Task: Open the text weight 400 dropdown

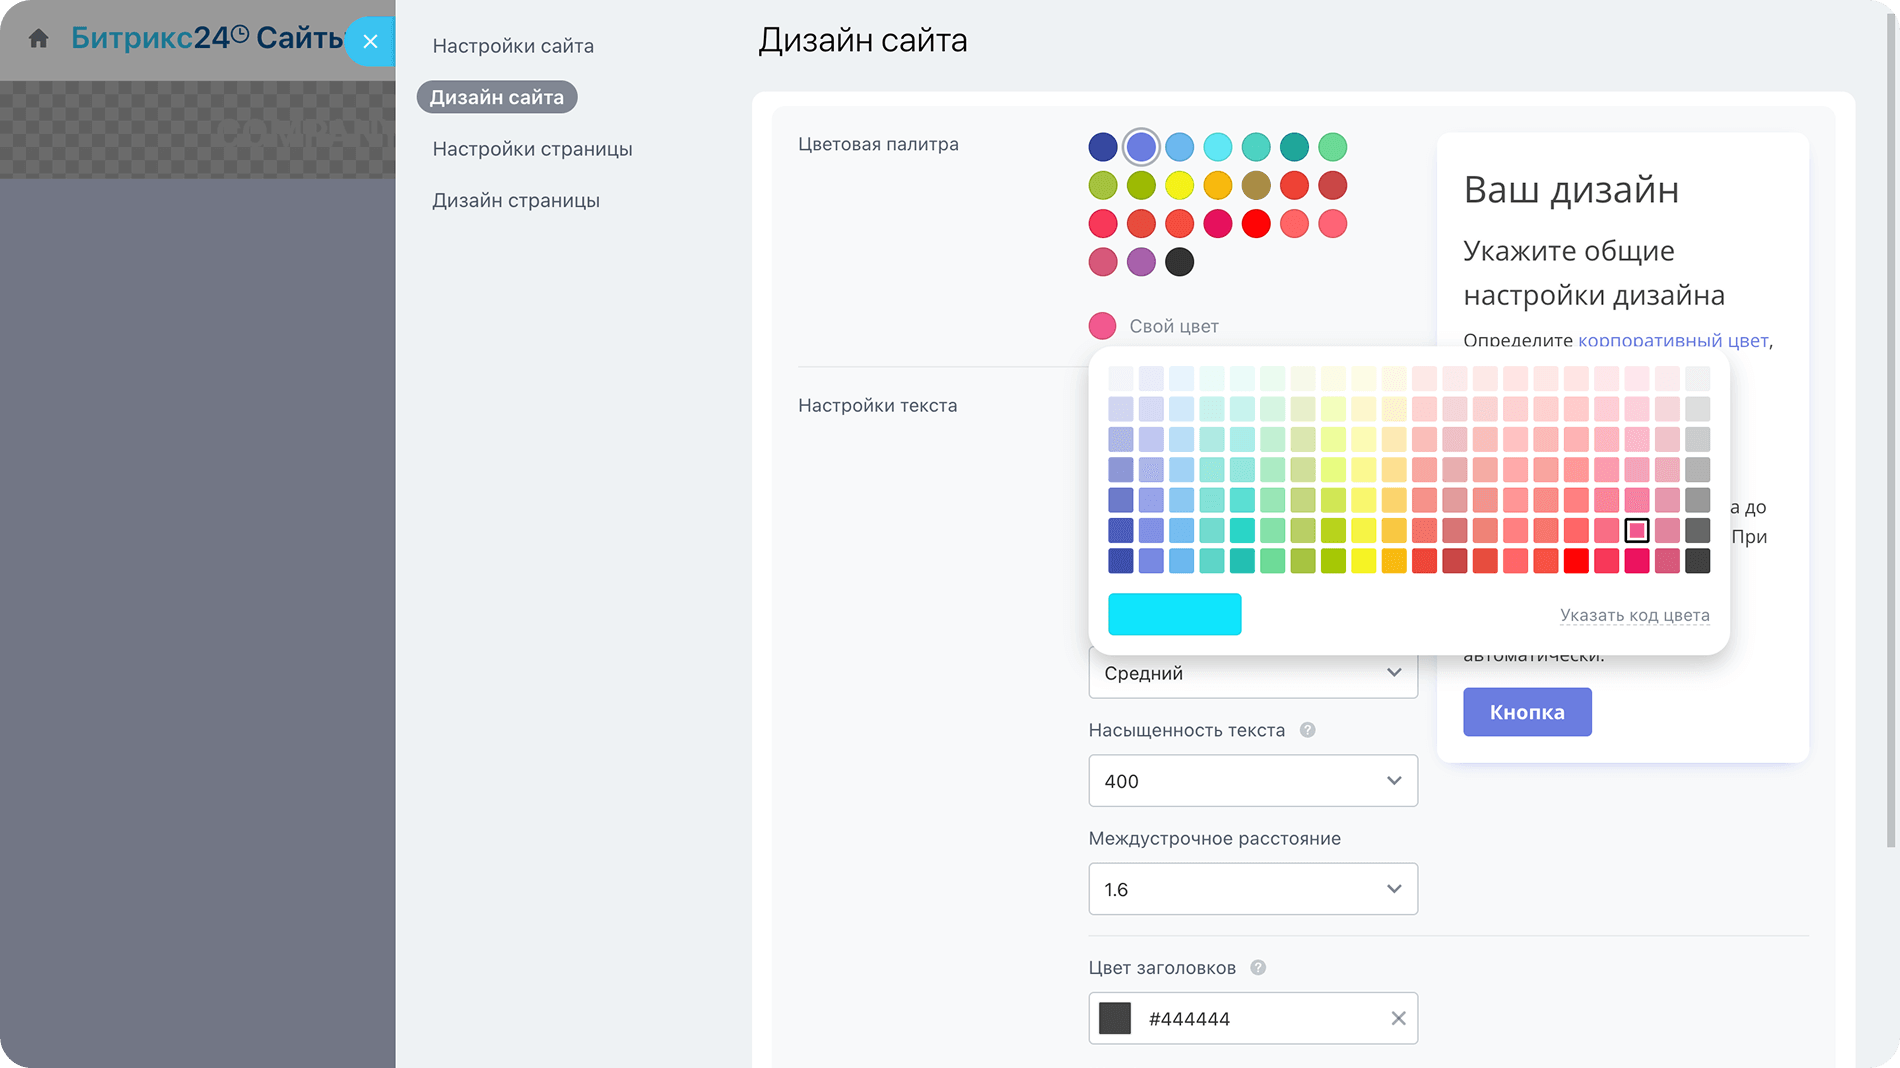Action: click(1252, 781)
